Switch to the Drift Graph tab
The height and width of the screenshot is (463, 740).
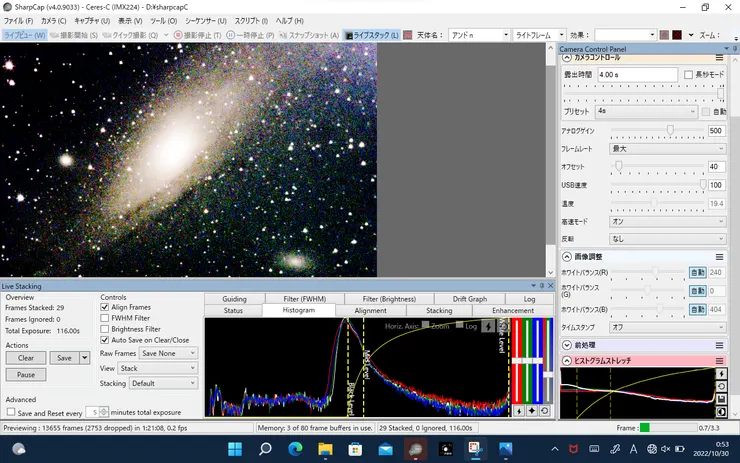[470, 299]
